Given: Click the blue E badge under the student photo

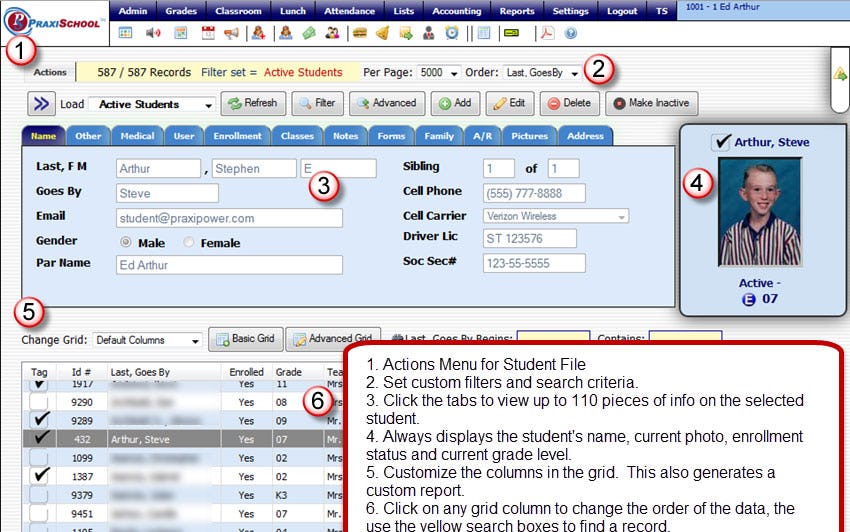Looking at the screenshot, I should [749, 299].
